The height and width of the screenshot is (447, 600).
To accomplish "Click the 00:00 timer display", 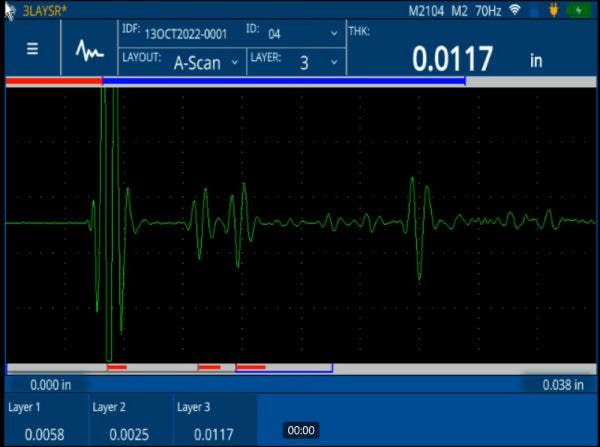I will [x=301, y=430].
